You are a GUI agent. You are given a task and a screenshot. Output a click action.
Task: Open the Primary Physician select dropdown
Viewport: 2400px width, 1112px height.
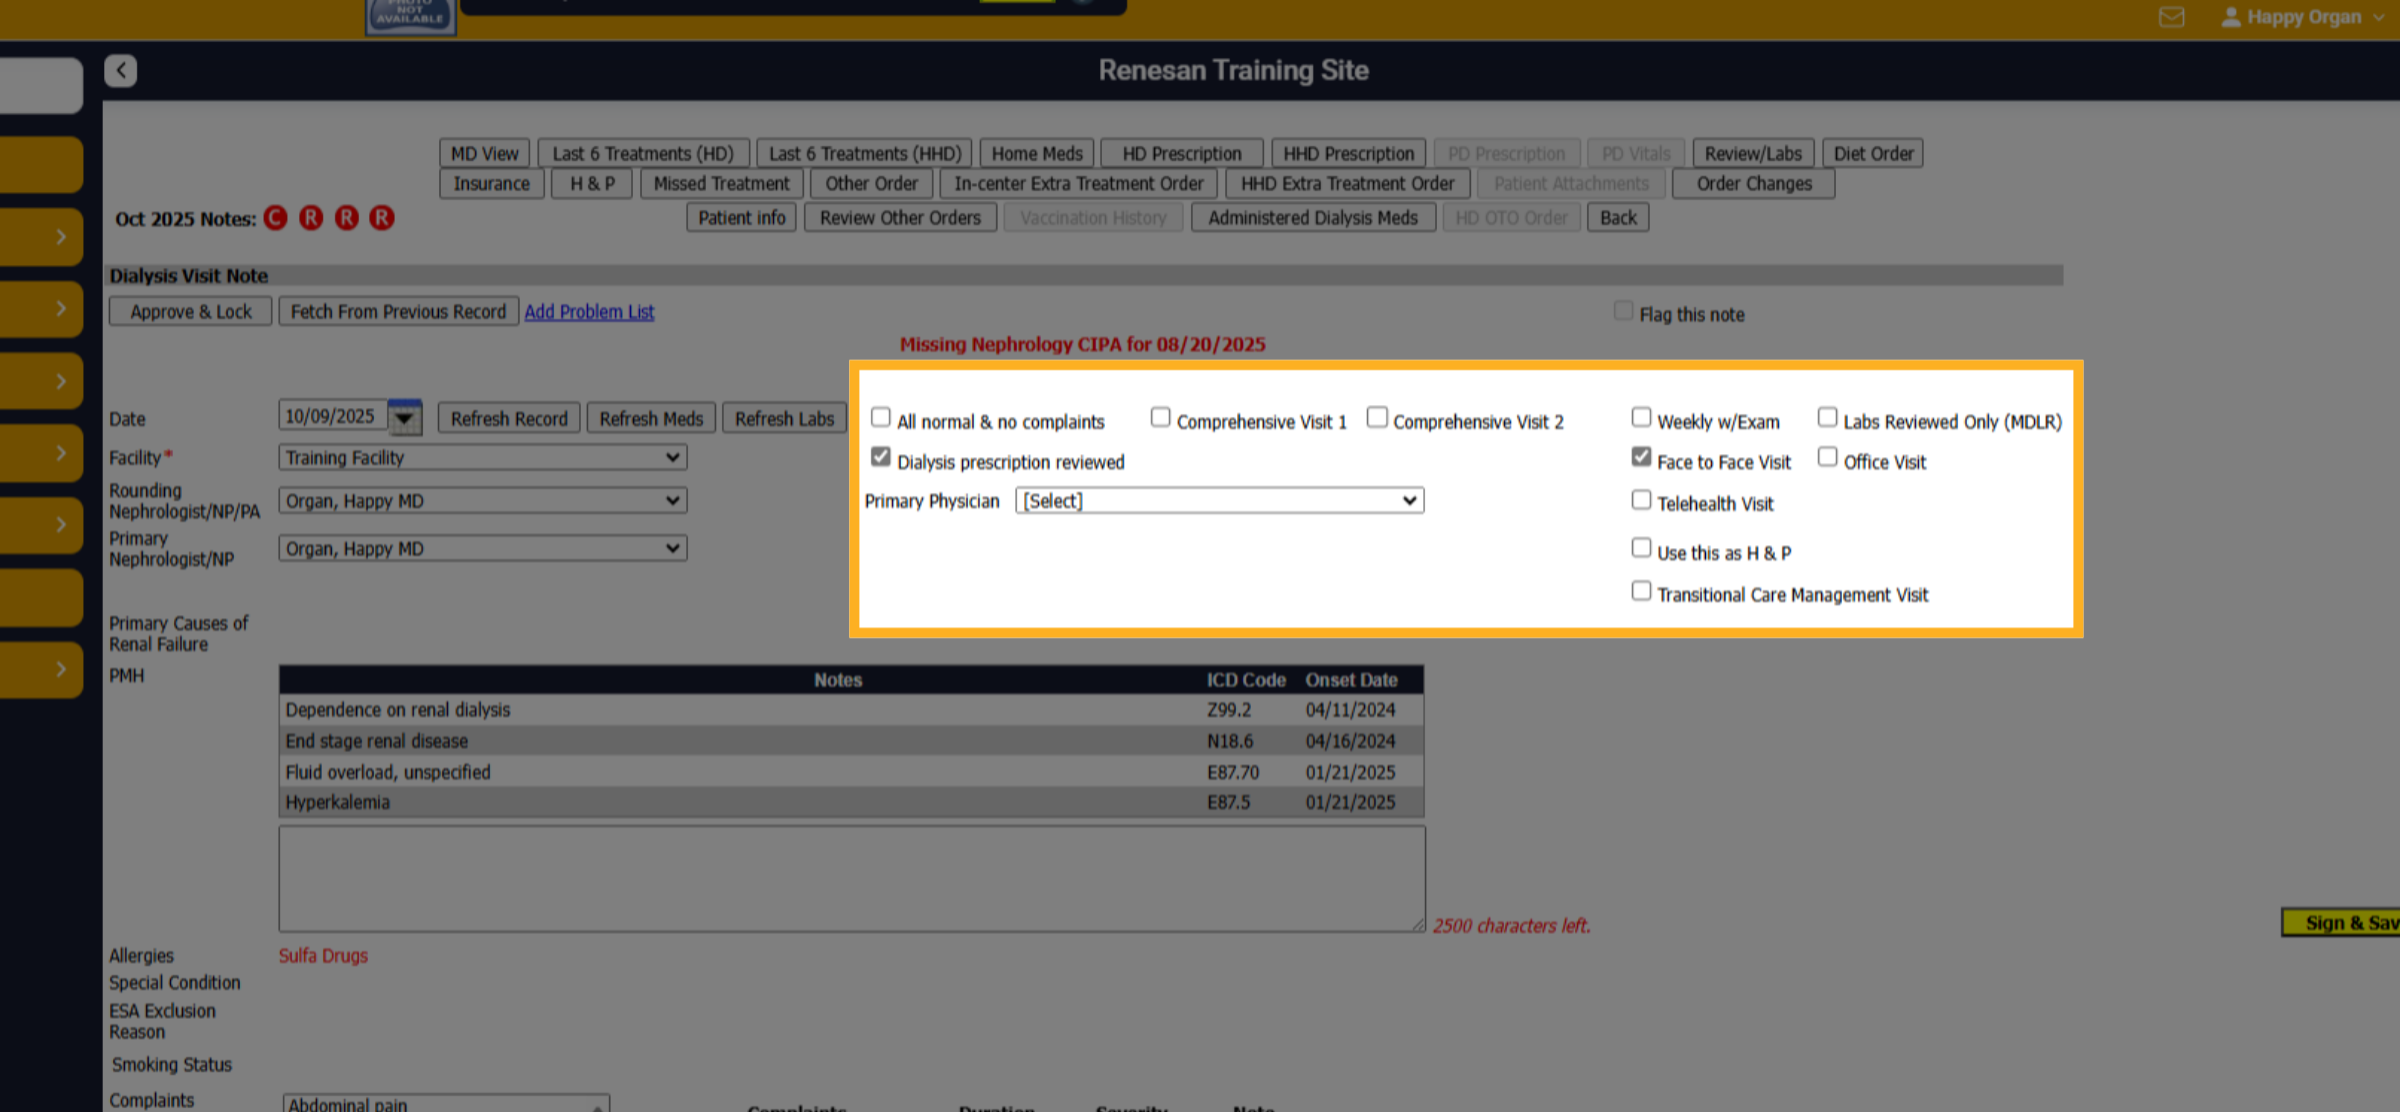(x=1220, y=500)
